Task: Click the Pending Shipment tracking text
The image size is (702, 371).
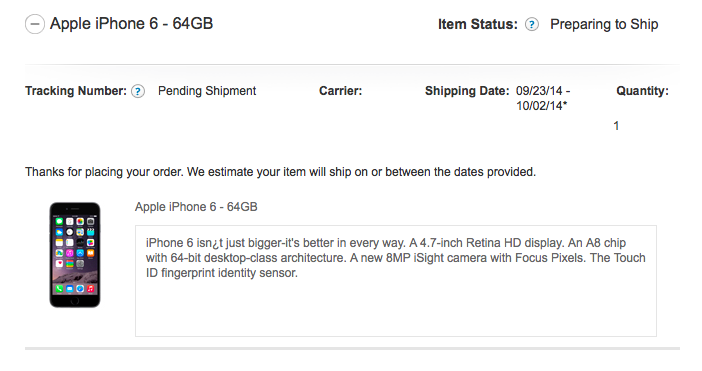Action: [207, 91]
